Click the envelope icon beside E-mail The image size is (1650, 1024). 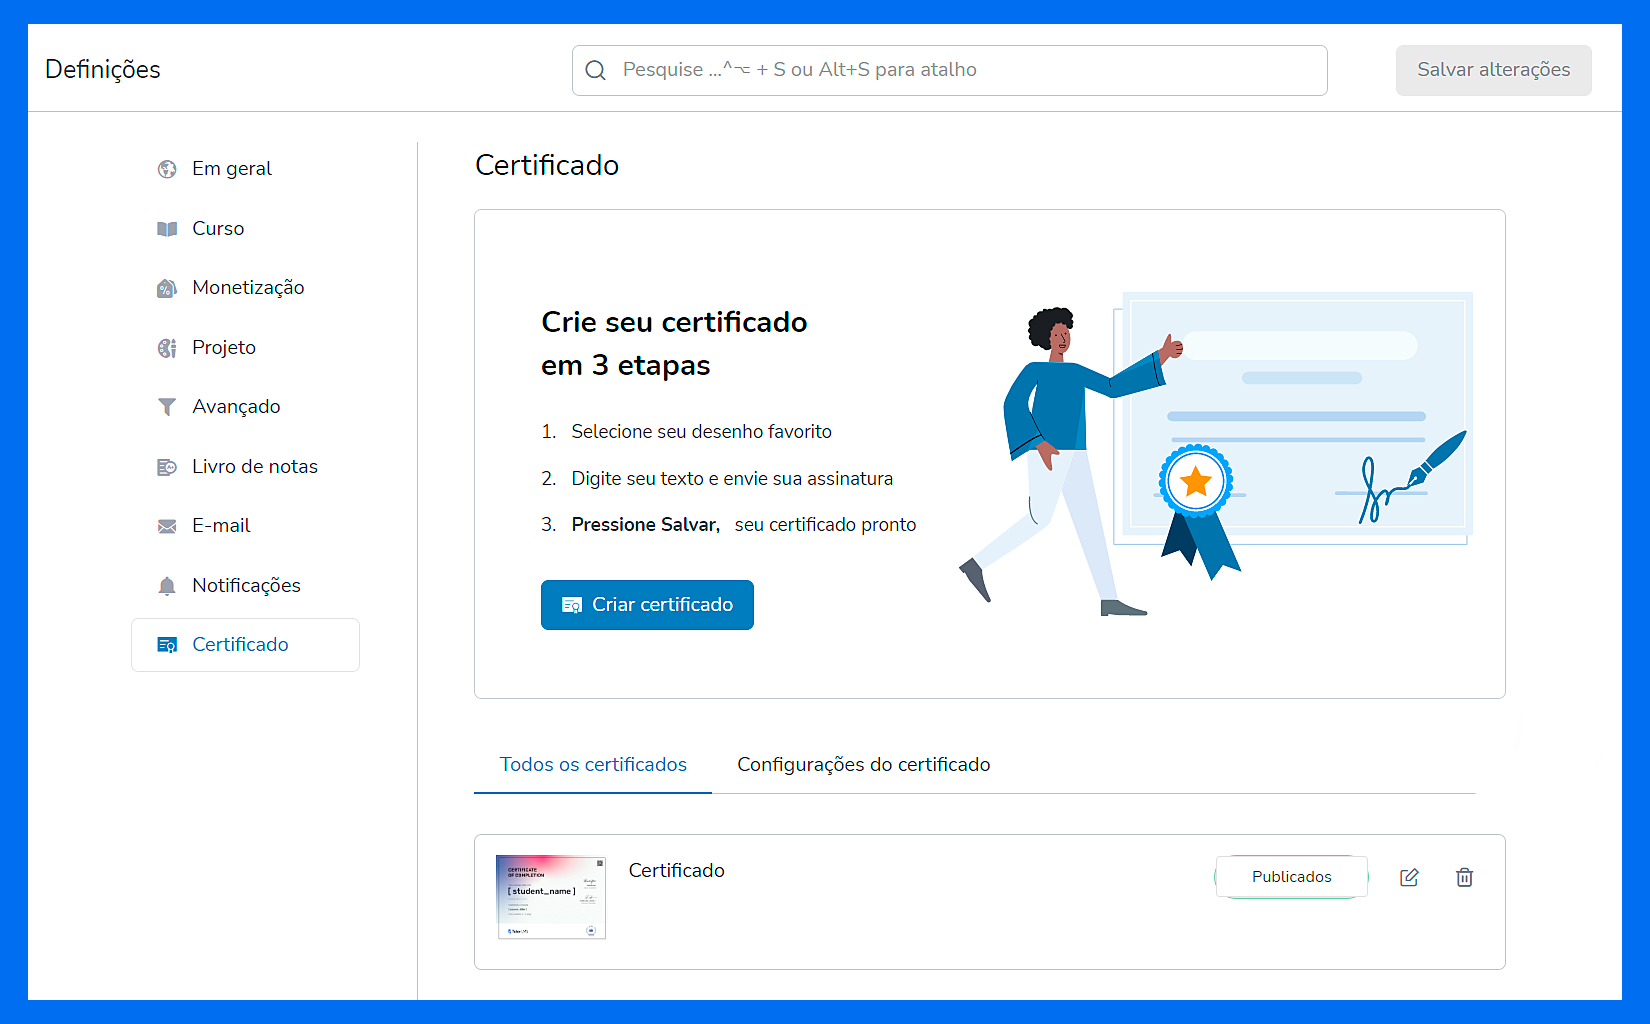(x=167, y=526)
